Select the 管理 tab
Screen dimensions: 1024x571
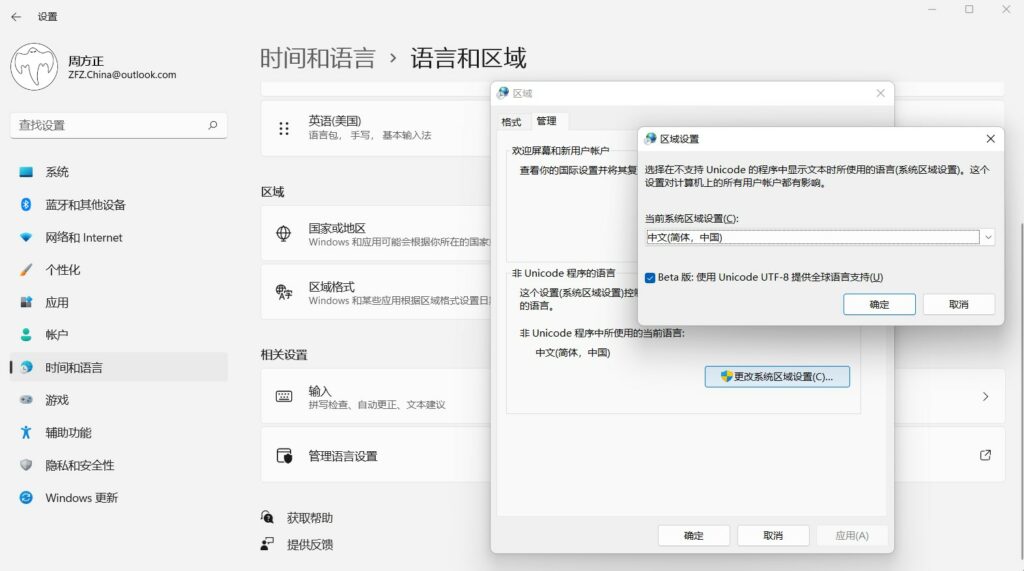pos(546,121)
